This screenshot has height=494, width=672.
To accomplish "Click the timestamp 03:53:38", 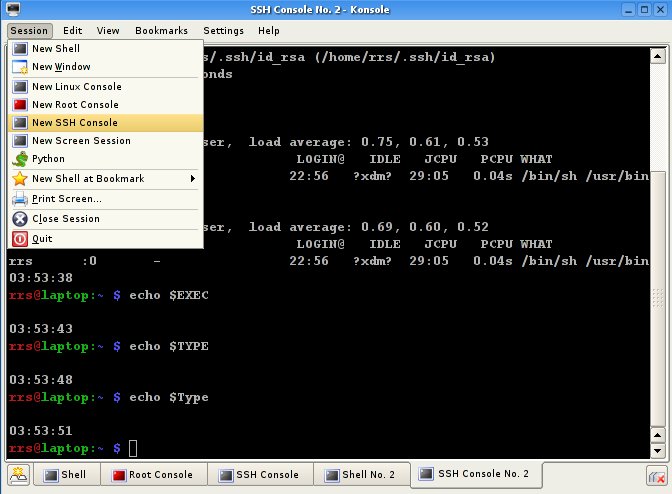I will coord(41,278).
